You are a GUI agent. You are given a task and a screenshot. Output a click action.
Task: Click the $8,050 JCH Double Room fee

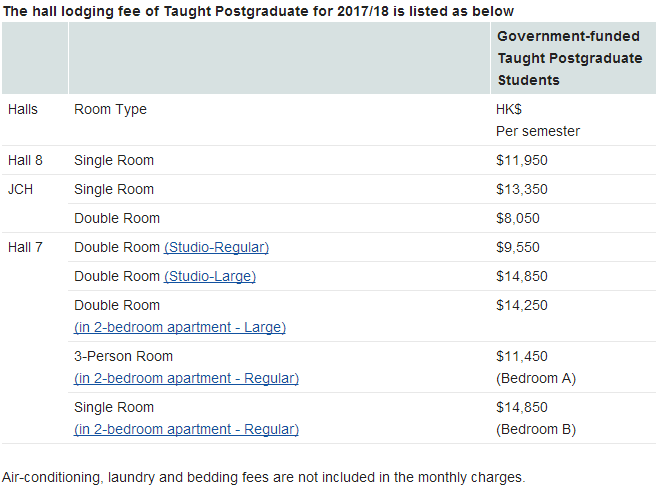coord(518,218)
